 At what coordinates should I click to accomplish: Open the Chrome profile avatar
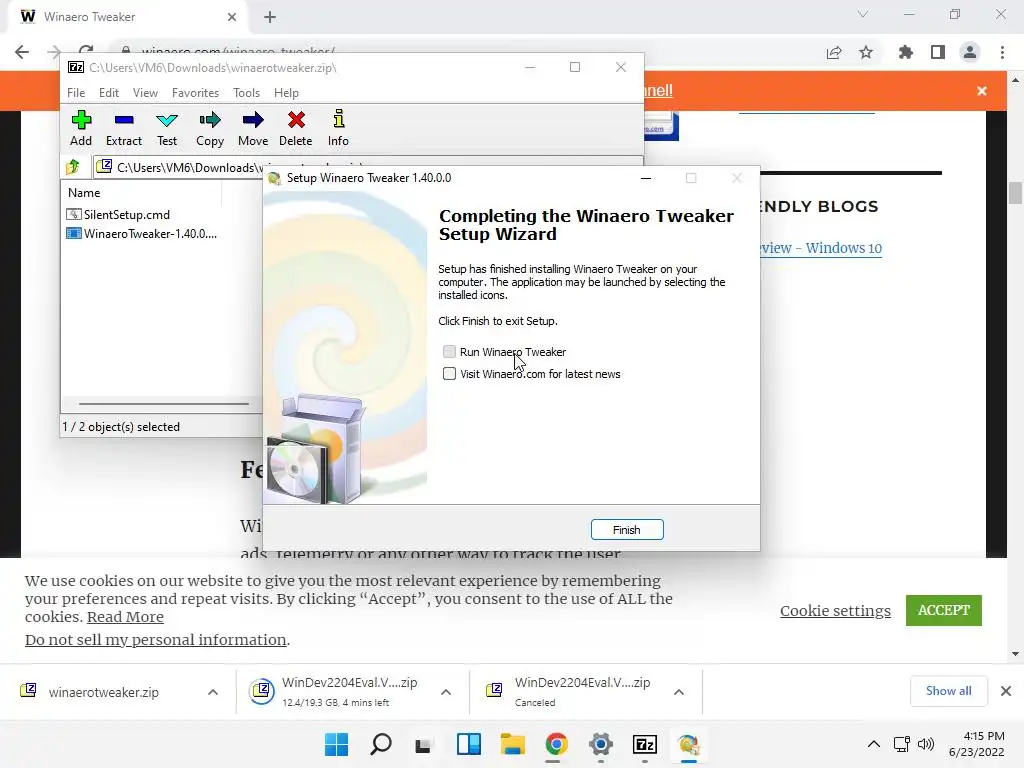(970, 52)
